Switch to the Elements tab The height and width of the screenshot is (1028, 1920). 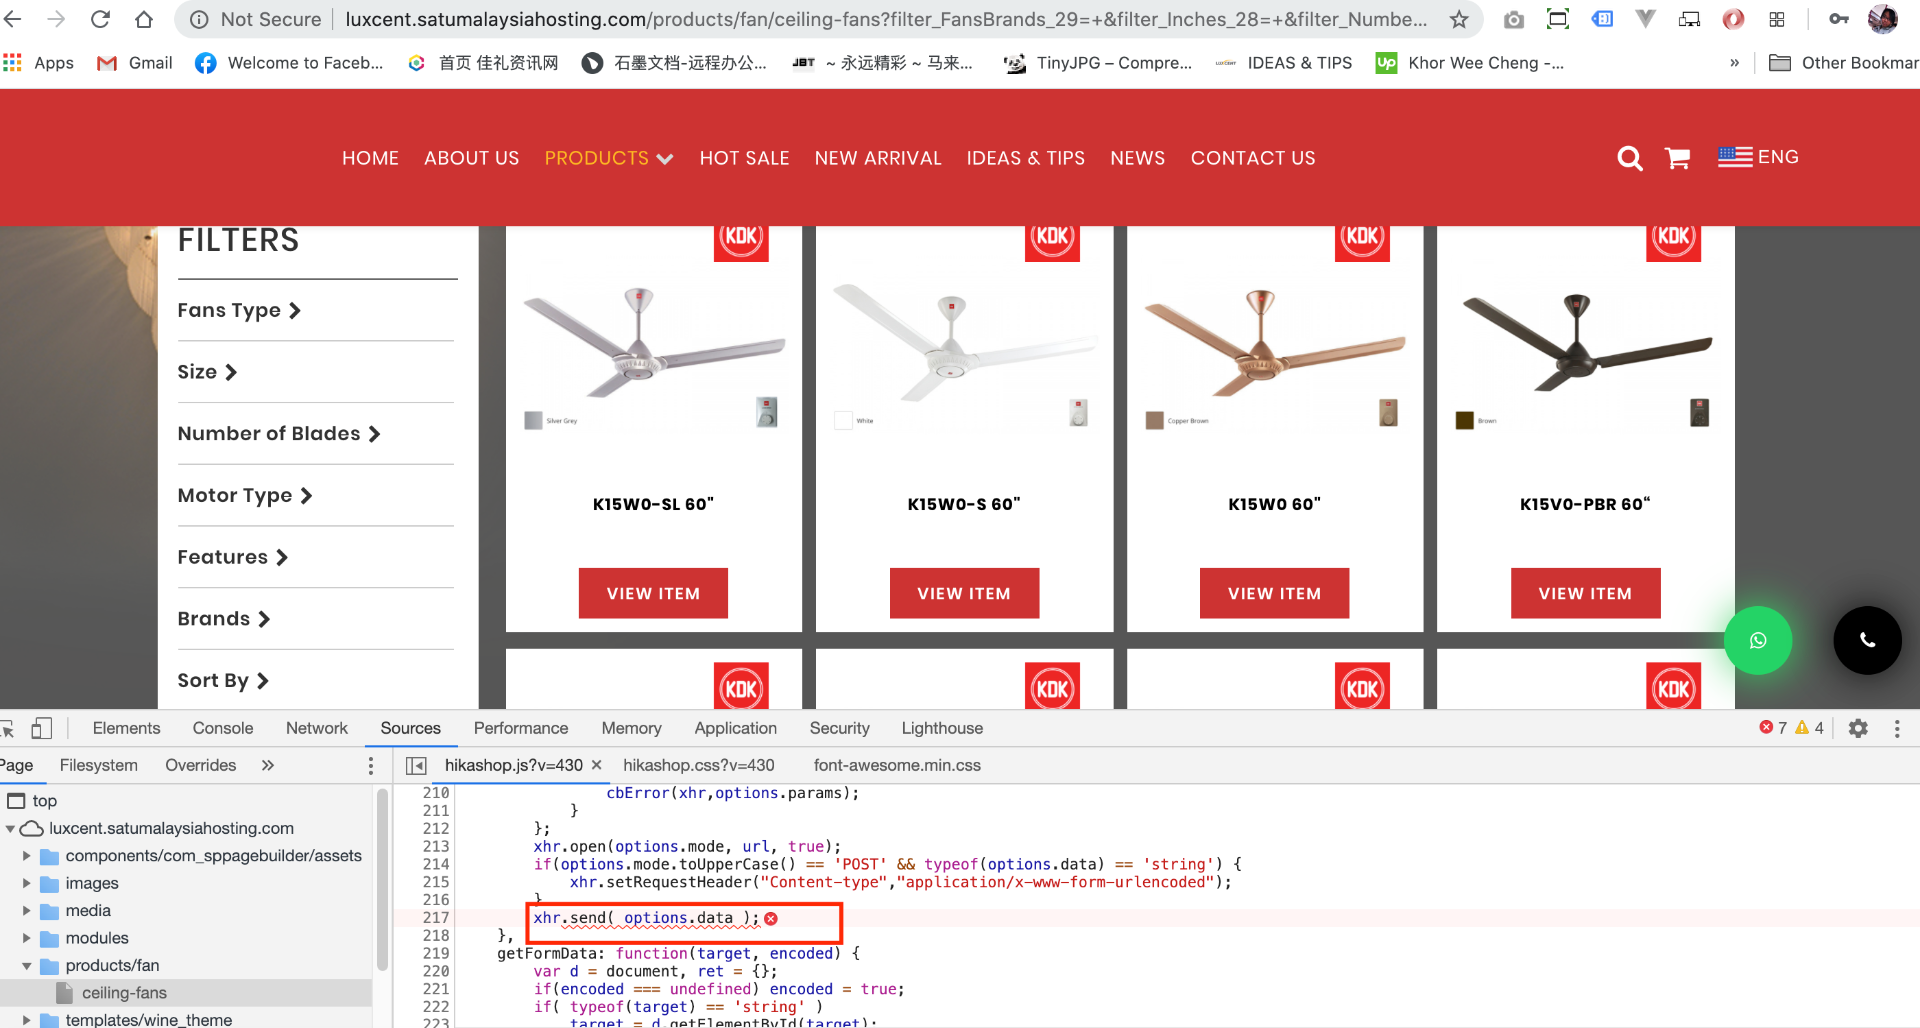(126, 728)
